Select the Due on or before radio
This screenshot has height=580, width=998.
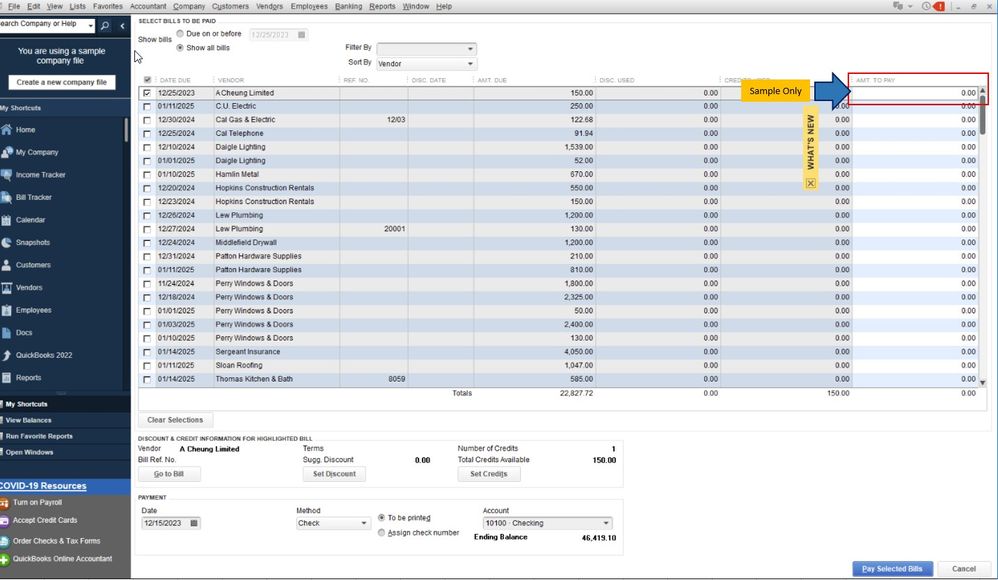180,34
